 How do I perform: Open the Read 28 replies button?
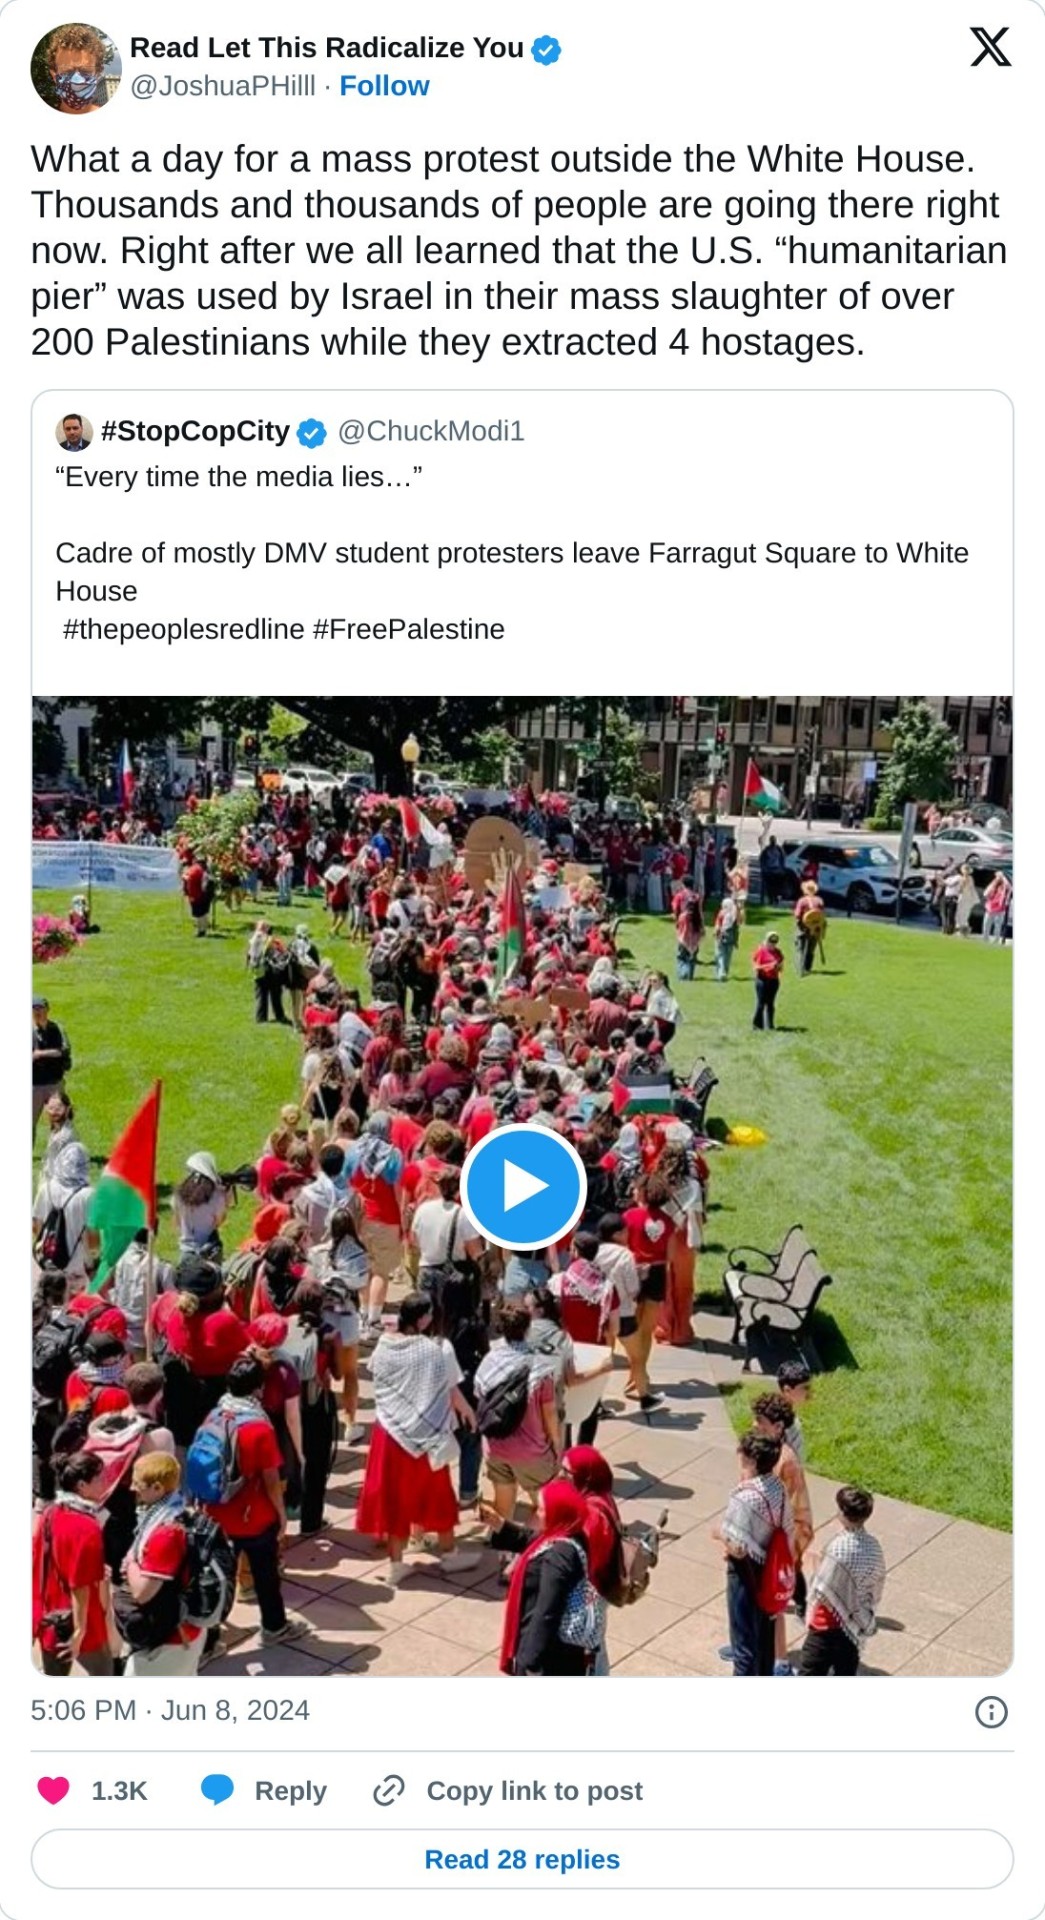pos(522,1859)
